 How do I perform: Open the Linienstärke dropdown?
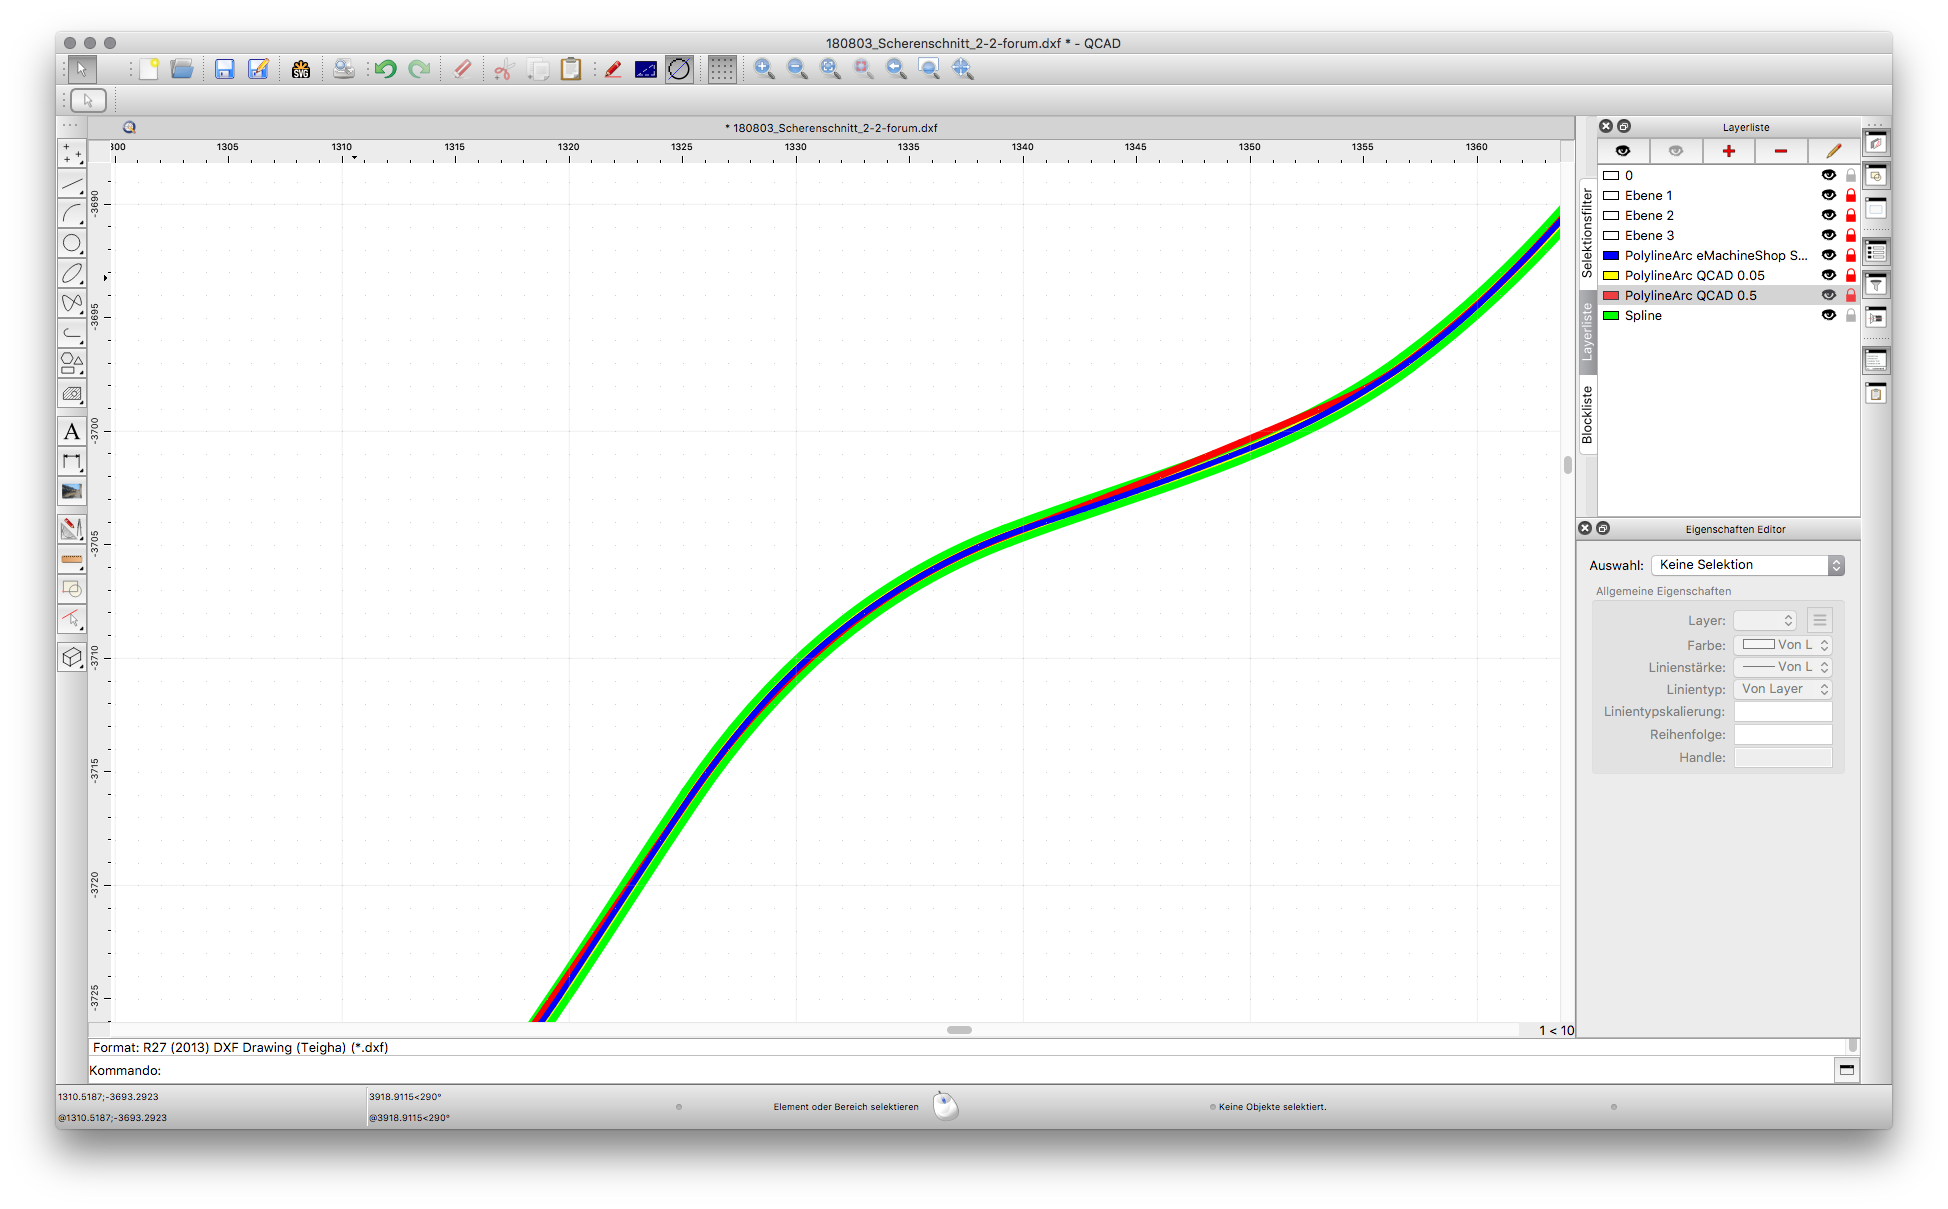coord(1783,667)
